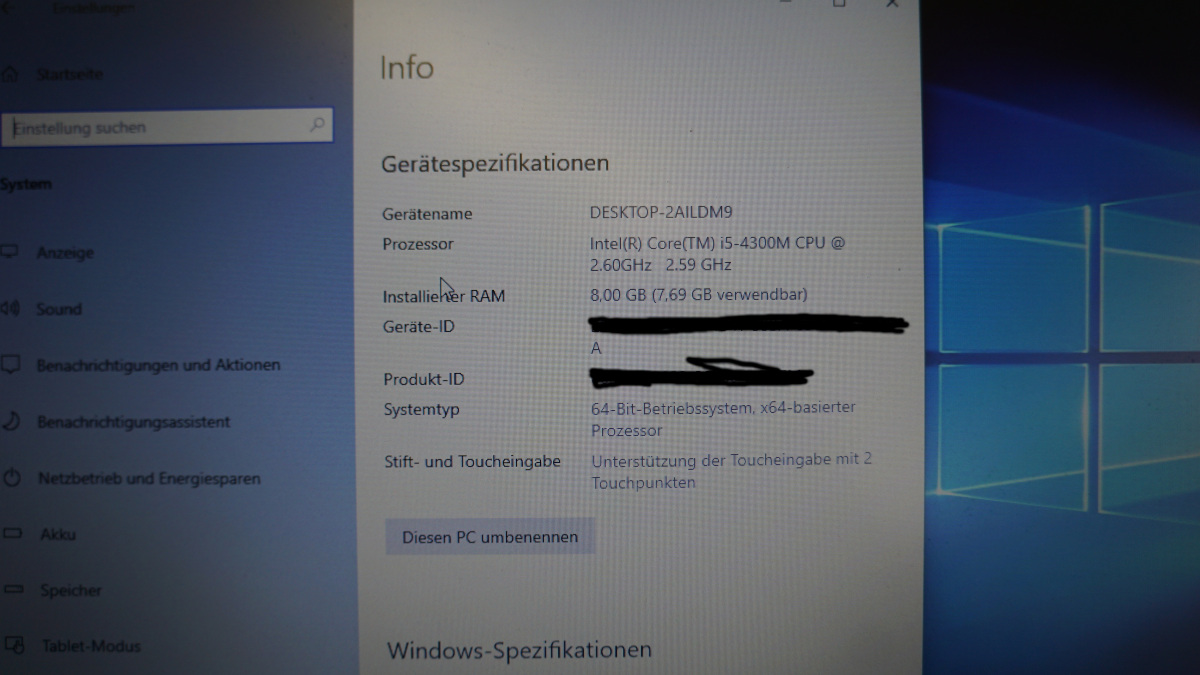Go to Startseite

(69, 75)
